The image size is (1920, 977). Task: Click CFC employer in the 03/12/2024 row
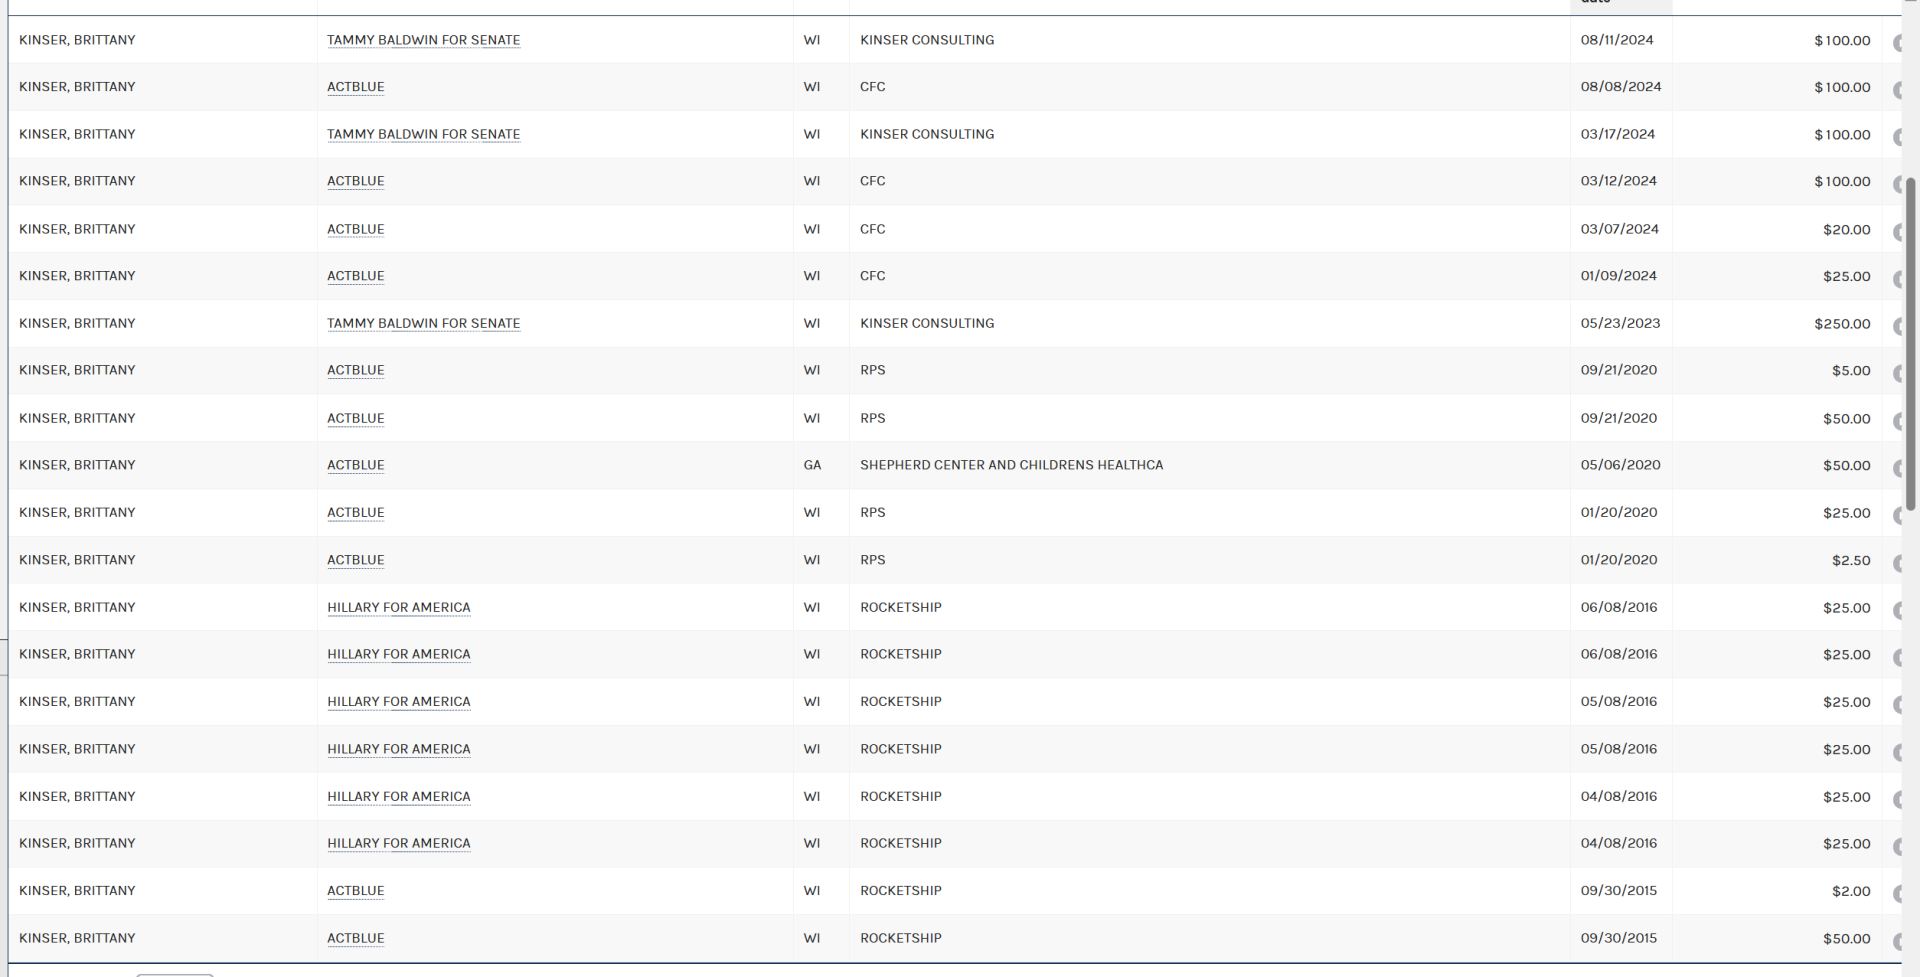tap(872, 181)
